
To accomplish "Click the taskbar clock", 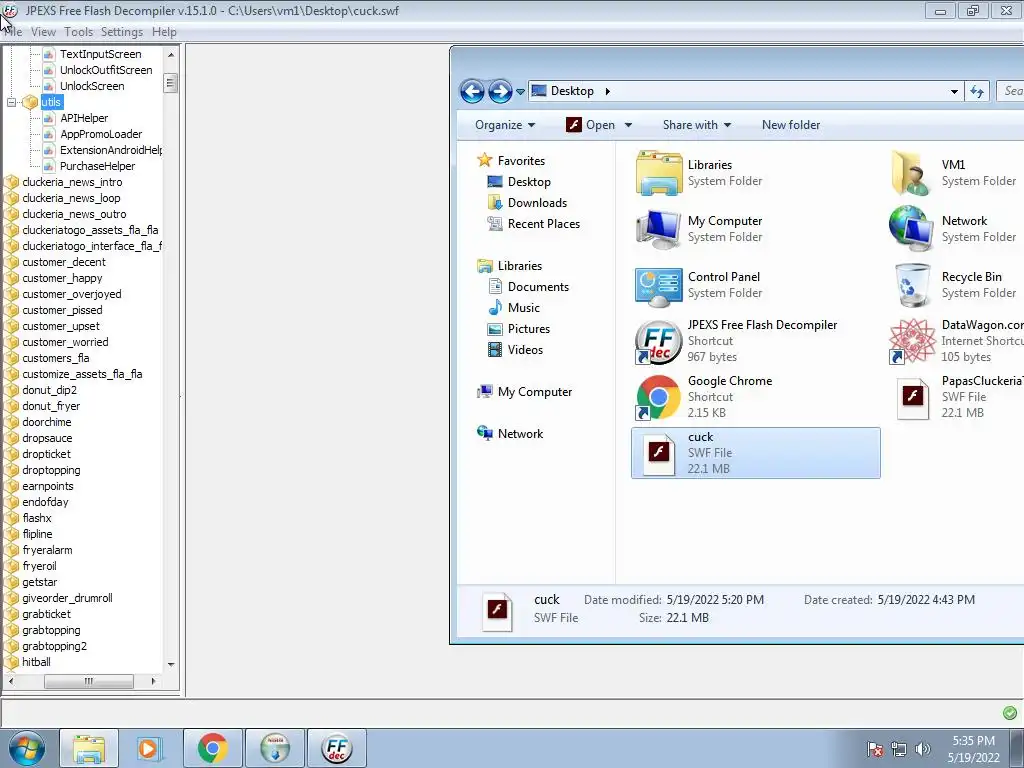I will [x=973, y=749].
